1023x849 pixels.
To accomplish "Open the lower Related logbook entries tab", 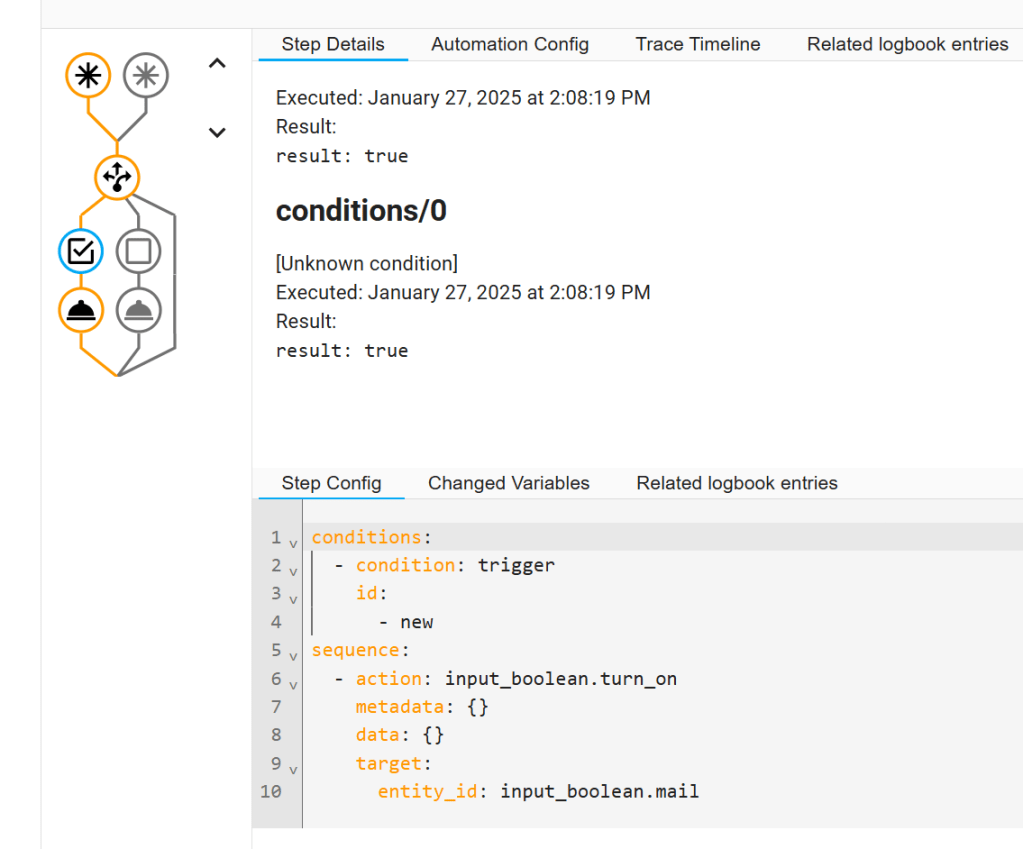I will click(x=737, y=483).
